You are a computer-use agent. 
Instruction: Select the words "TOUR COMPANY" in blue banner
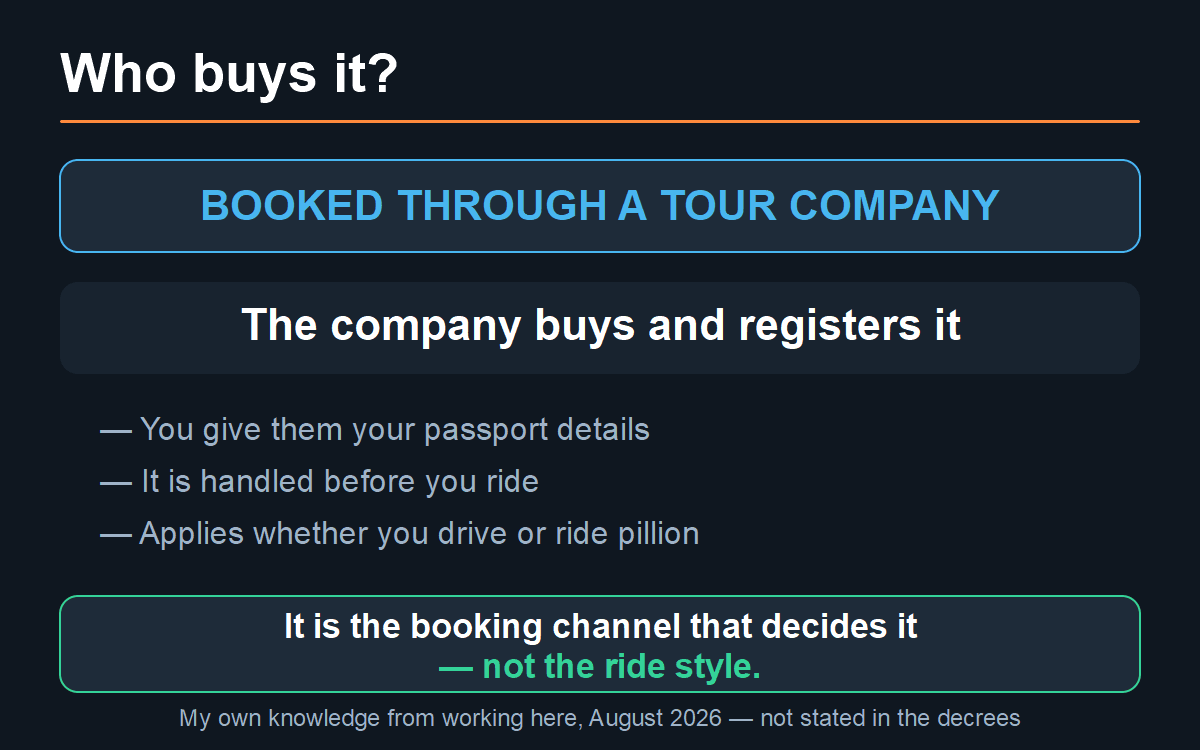click(829, 206)
